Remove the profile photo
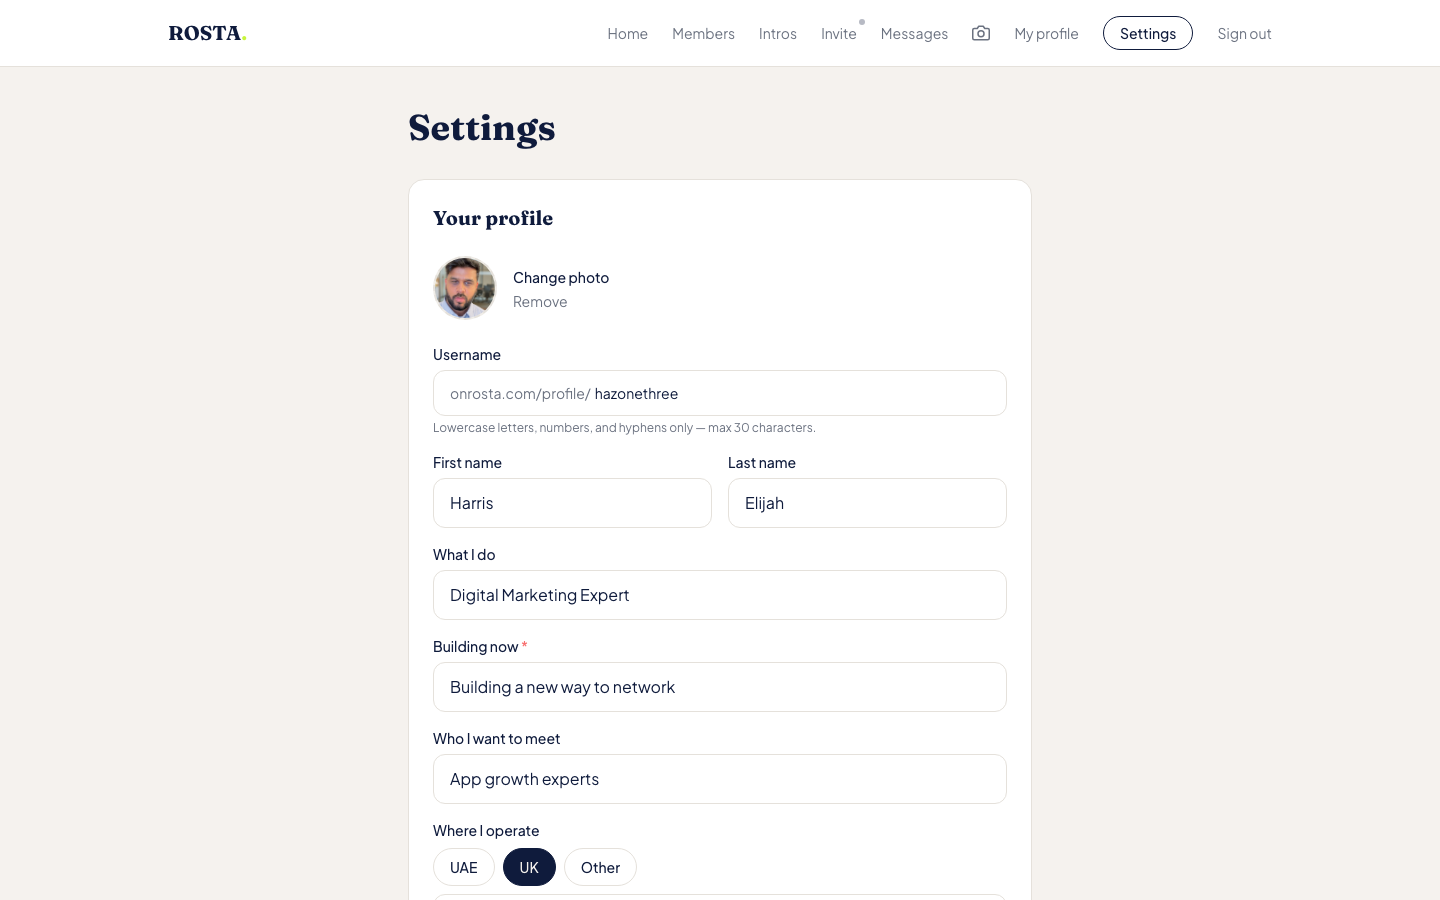Viewport: 1440px width, 900px height. coord(540,301)
